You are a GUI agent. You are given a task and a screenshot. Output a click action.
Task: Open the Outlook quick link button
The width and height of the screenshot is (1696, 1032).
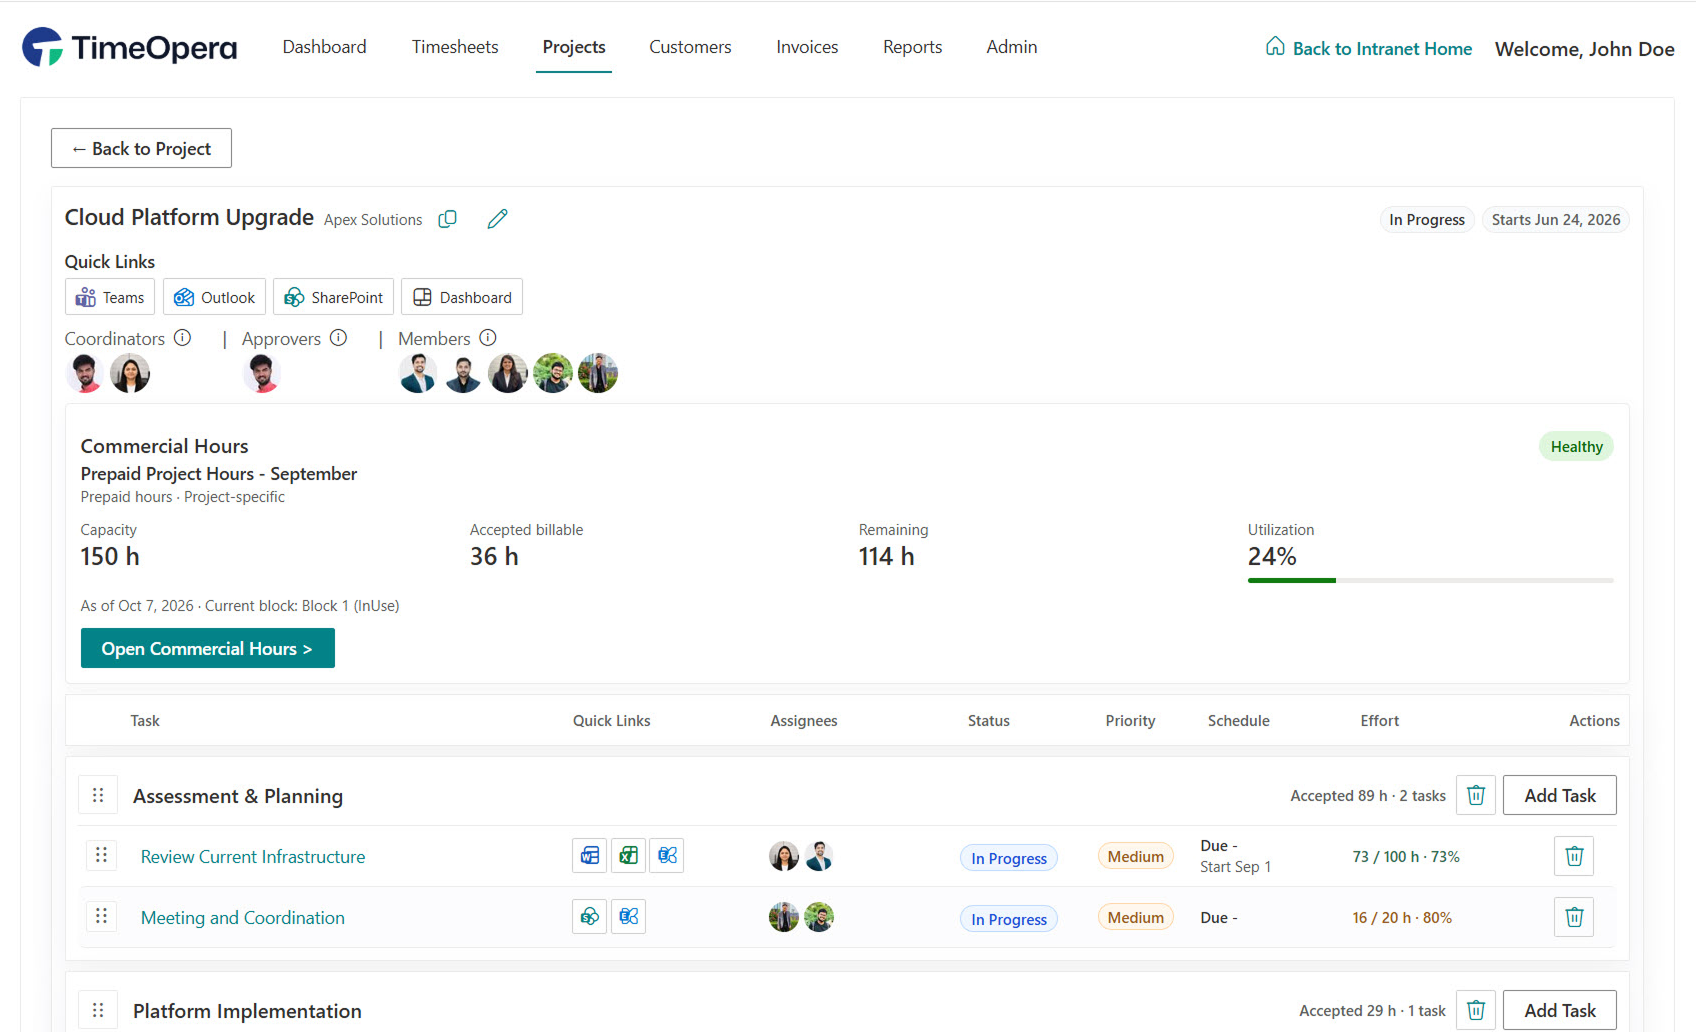tap(214, 297)
